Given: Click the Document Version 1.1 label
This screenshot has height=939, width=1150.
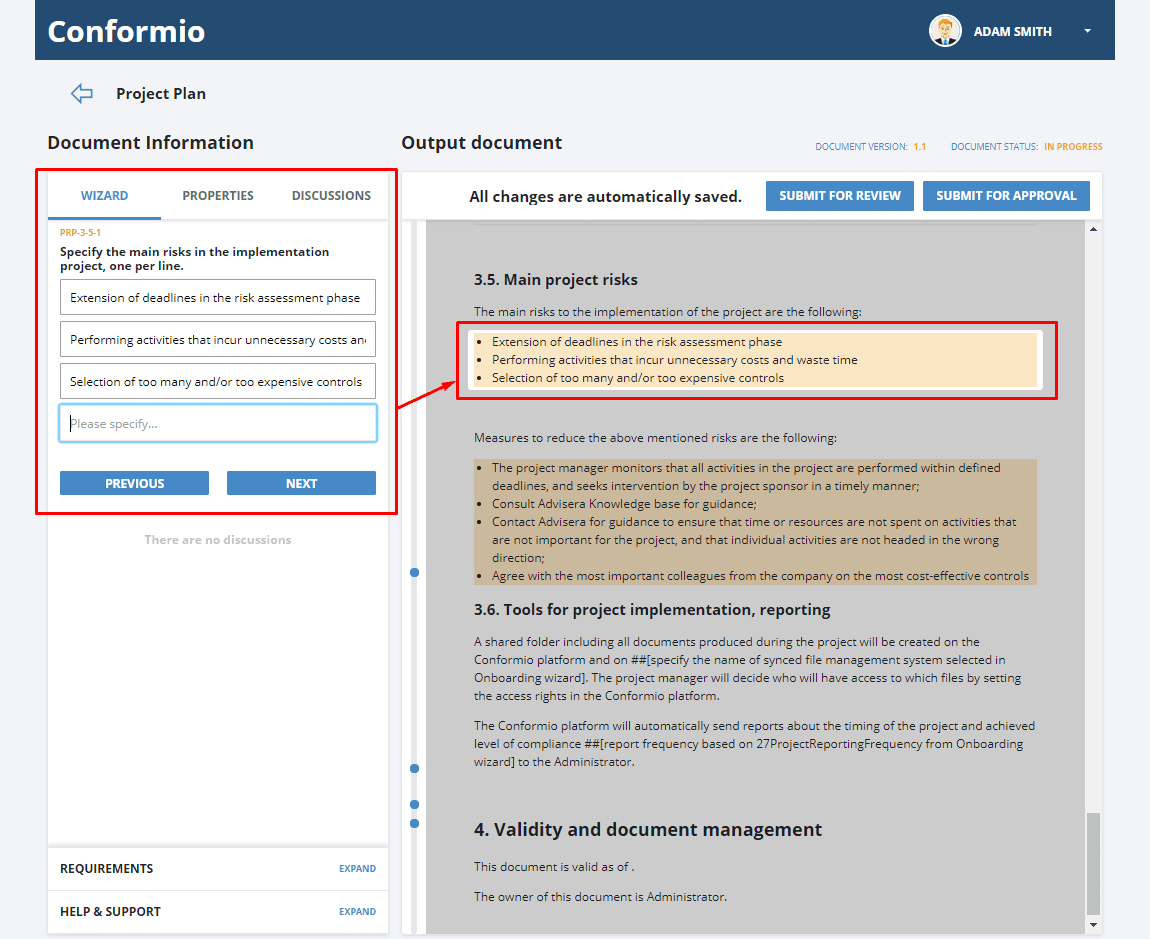Looking at the screenshot, I should pos(871,147).
